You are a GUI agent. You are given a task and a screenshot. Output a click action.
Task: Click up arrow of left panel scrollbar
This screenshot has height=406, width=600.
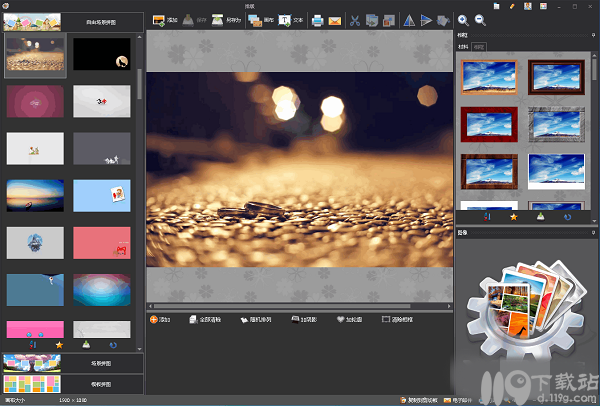(x=139, y=37)
